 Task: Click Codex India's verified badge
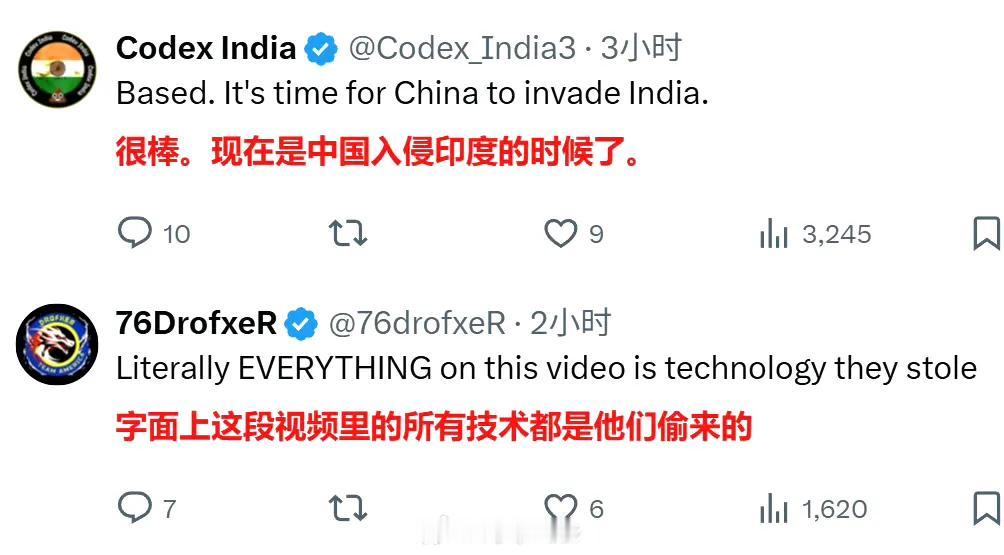click(x=320, y=49)
